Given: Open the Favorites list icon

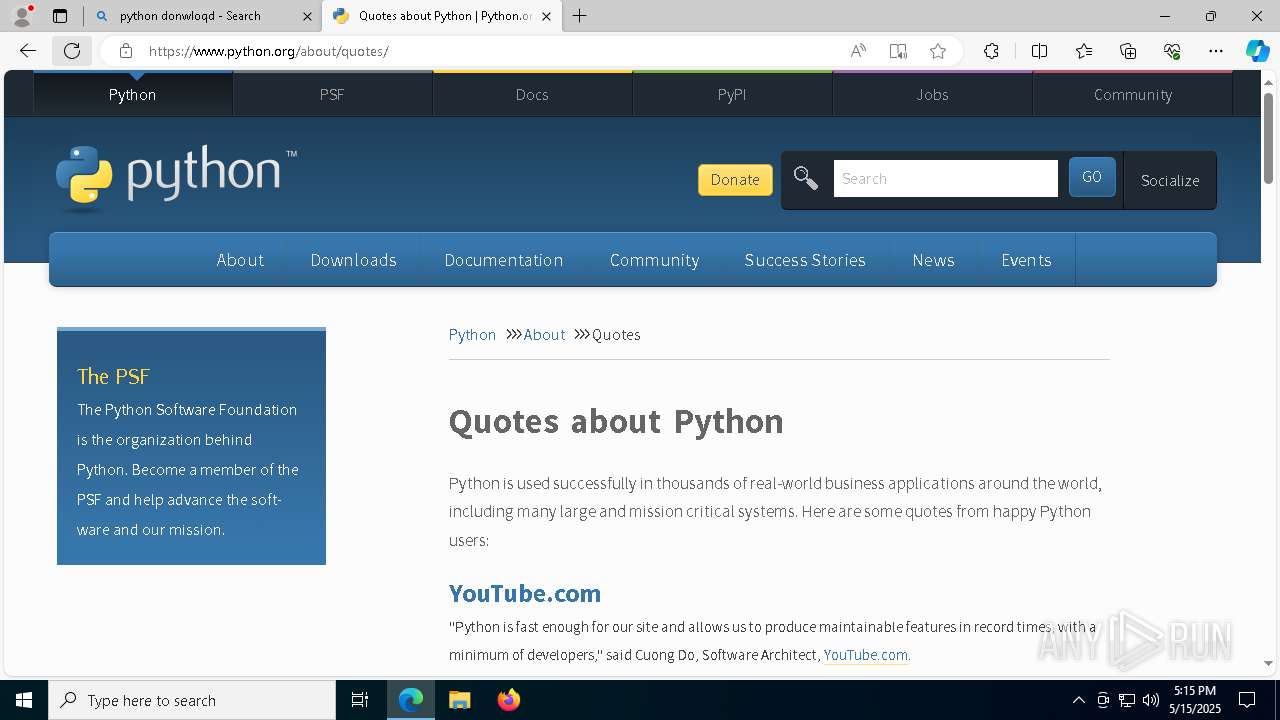Looking at the screenshot, I should pyautogui.click(x=1084, y=51).
